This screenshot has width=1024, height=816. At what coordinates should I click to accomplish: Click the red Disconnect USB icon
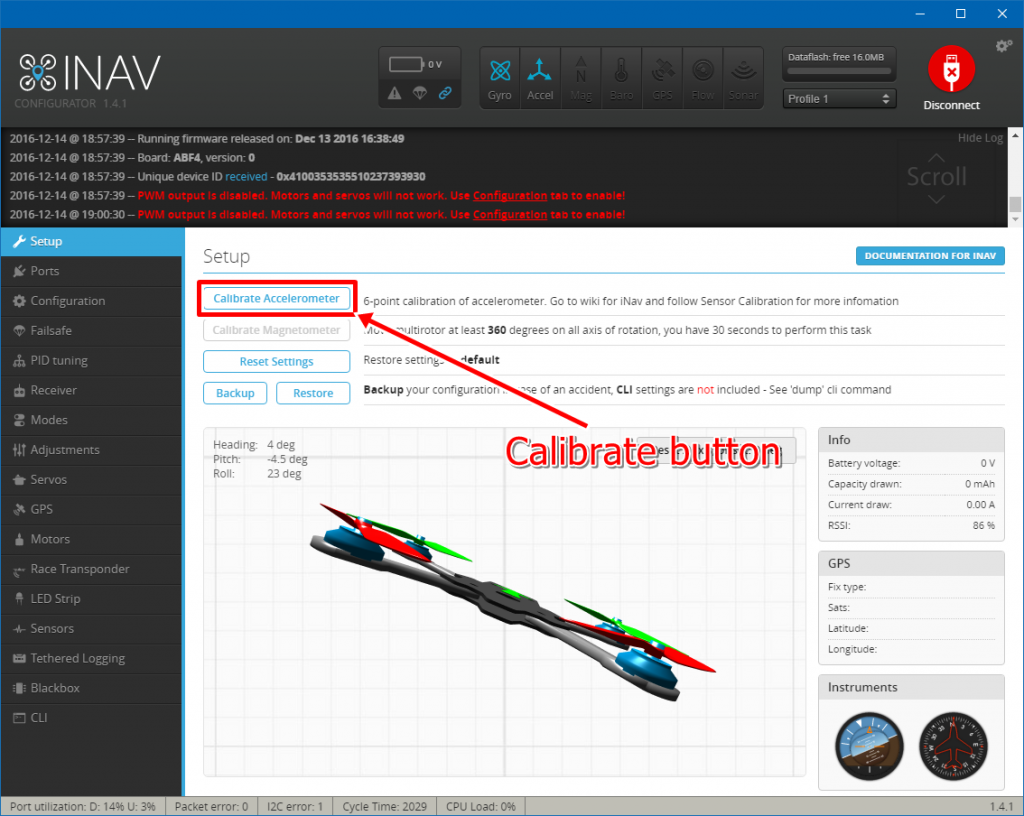[x=950, y=72]
